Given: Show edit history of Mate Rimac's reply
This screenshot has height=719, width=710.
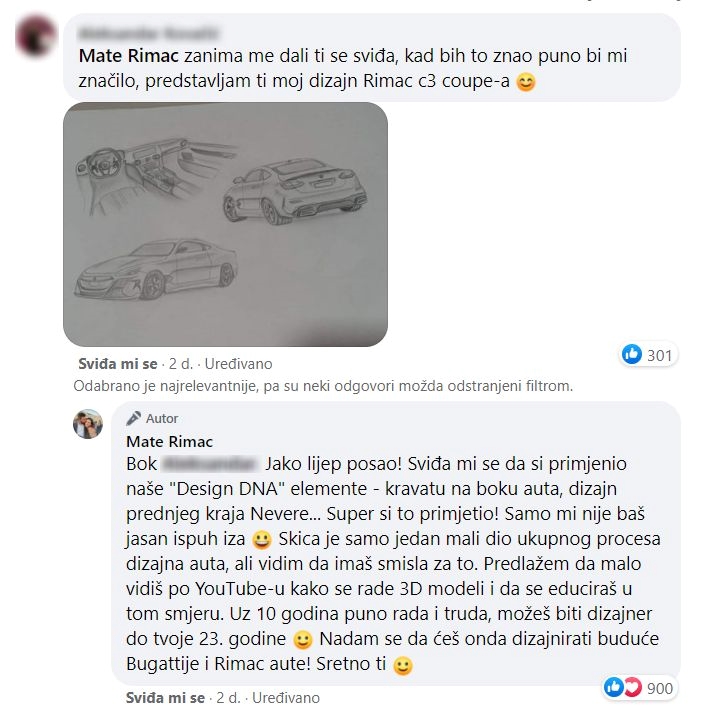Looking at the screenshot, I should click(x=286, y=697).
